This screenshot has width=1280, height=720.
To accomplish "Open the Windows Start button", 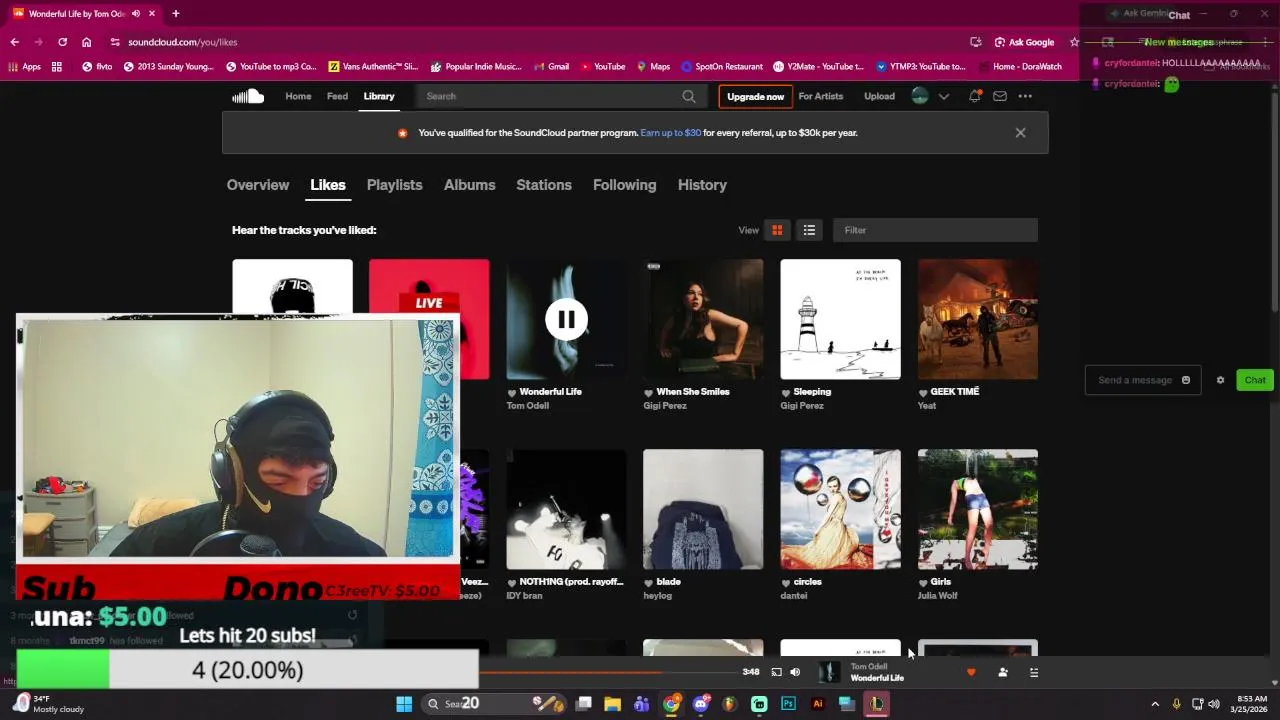I will 404,704.
